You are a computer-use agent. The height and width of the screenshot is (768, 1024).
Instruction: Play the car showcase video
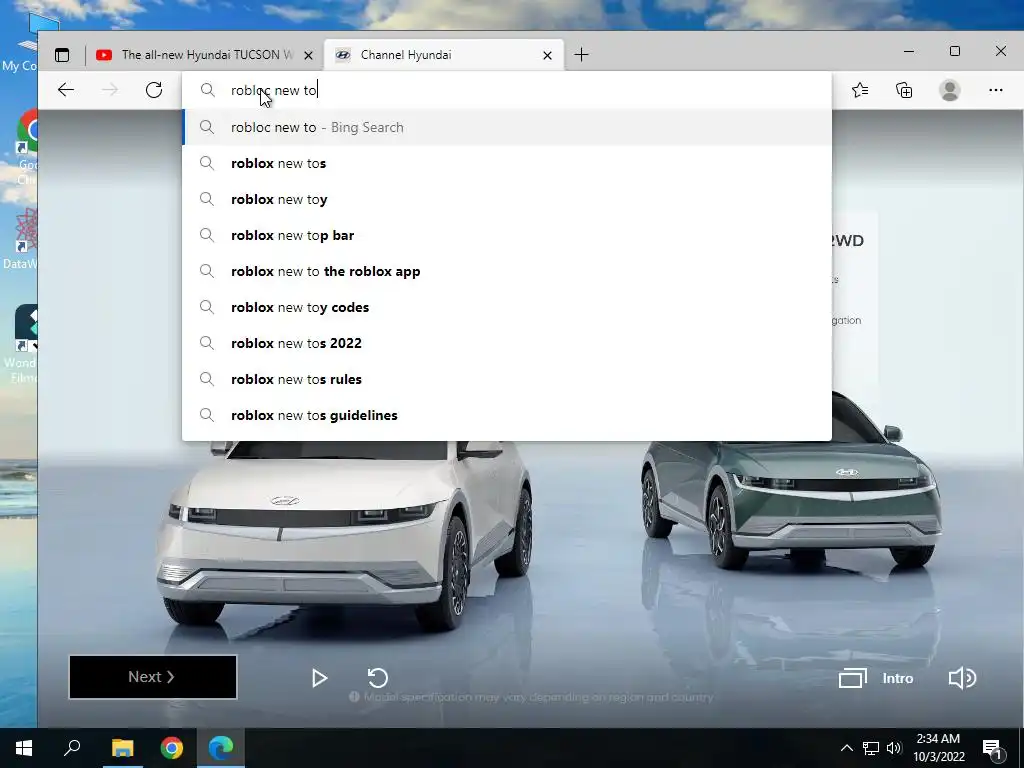[319, 678]
